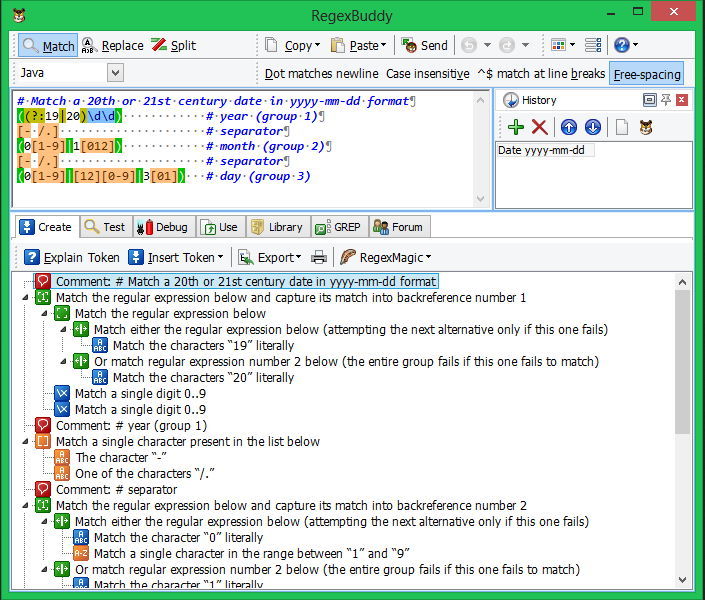Switch to the Test tab

pyautogui.click(x=106, y=227)
